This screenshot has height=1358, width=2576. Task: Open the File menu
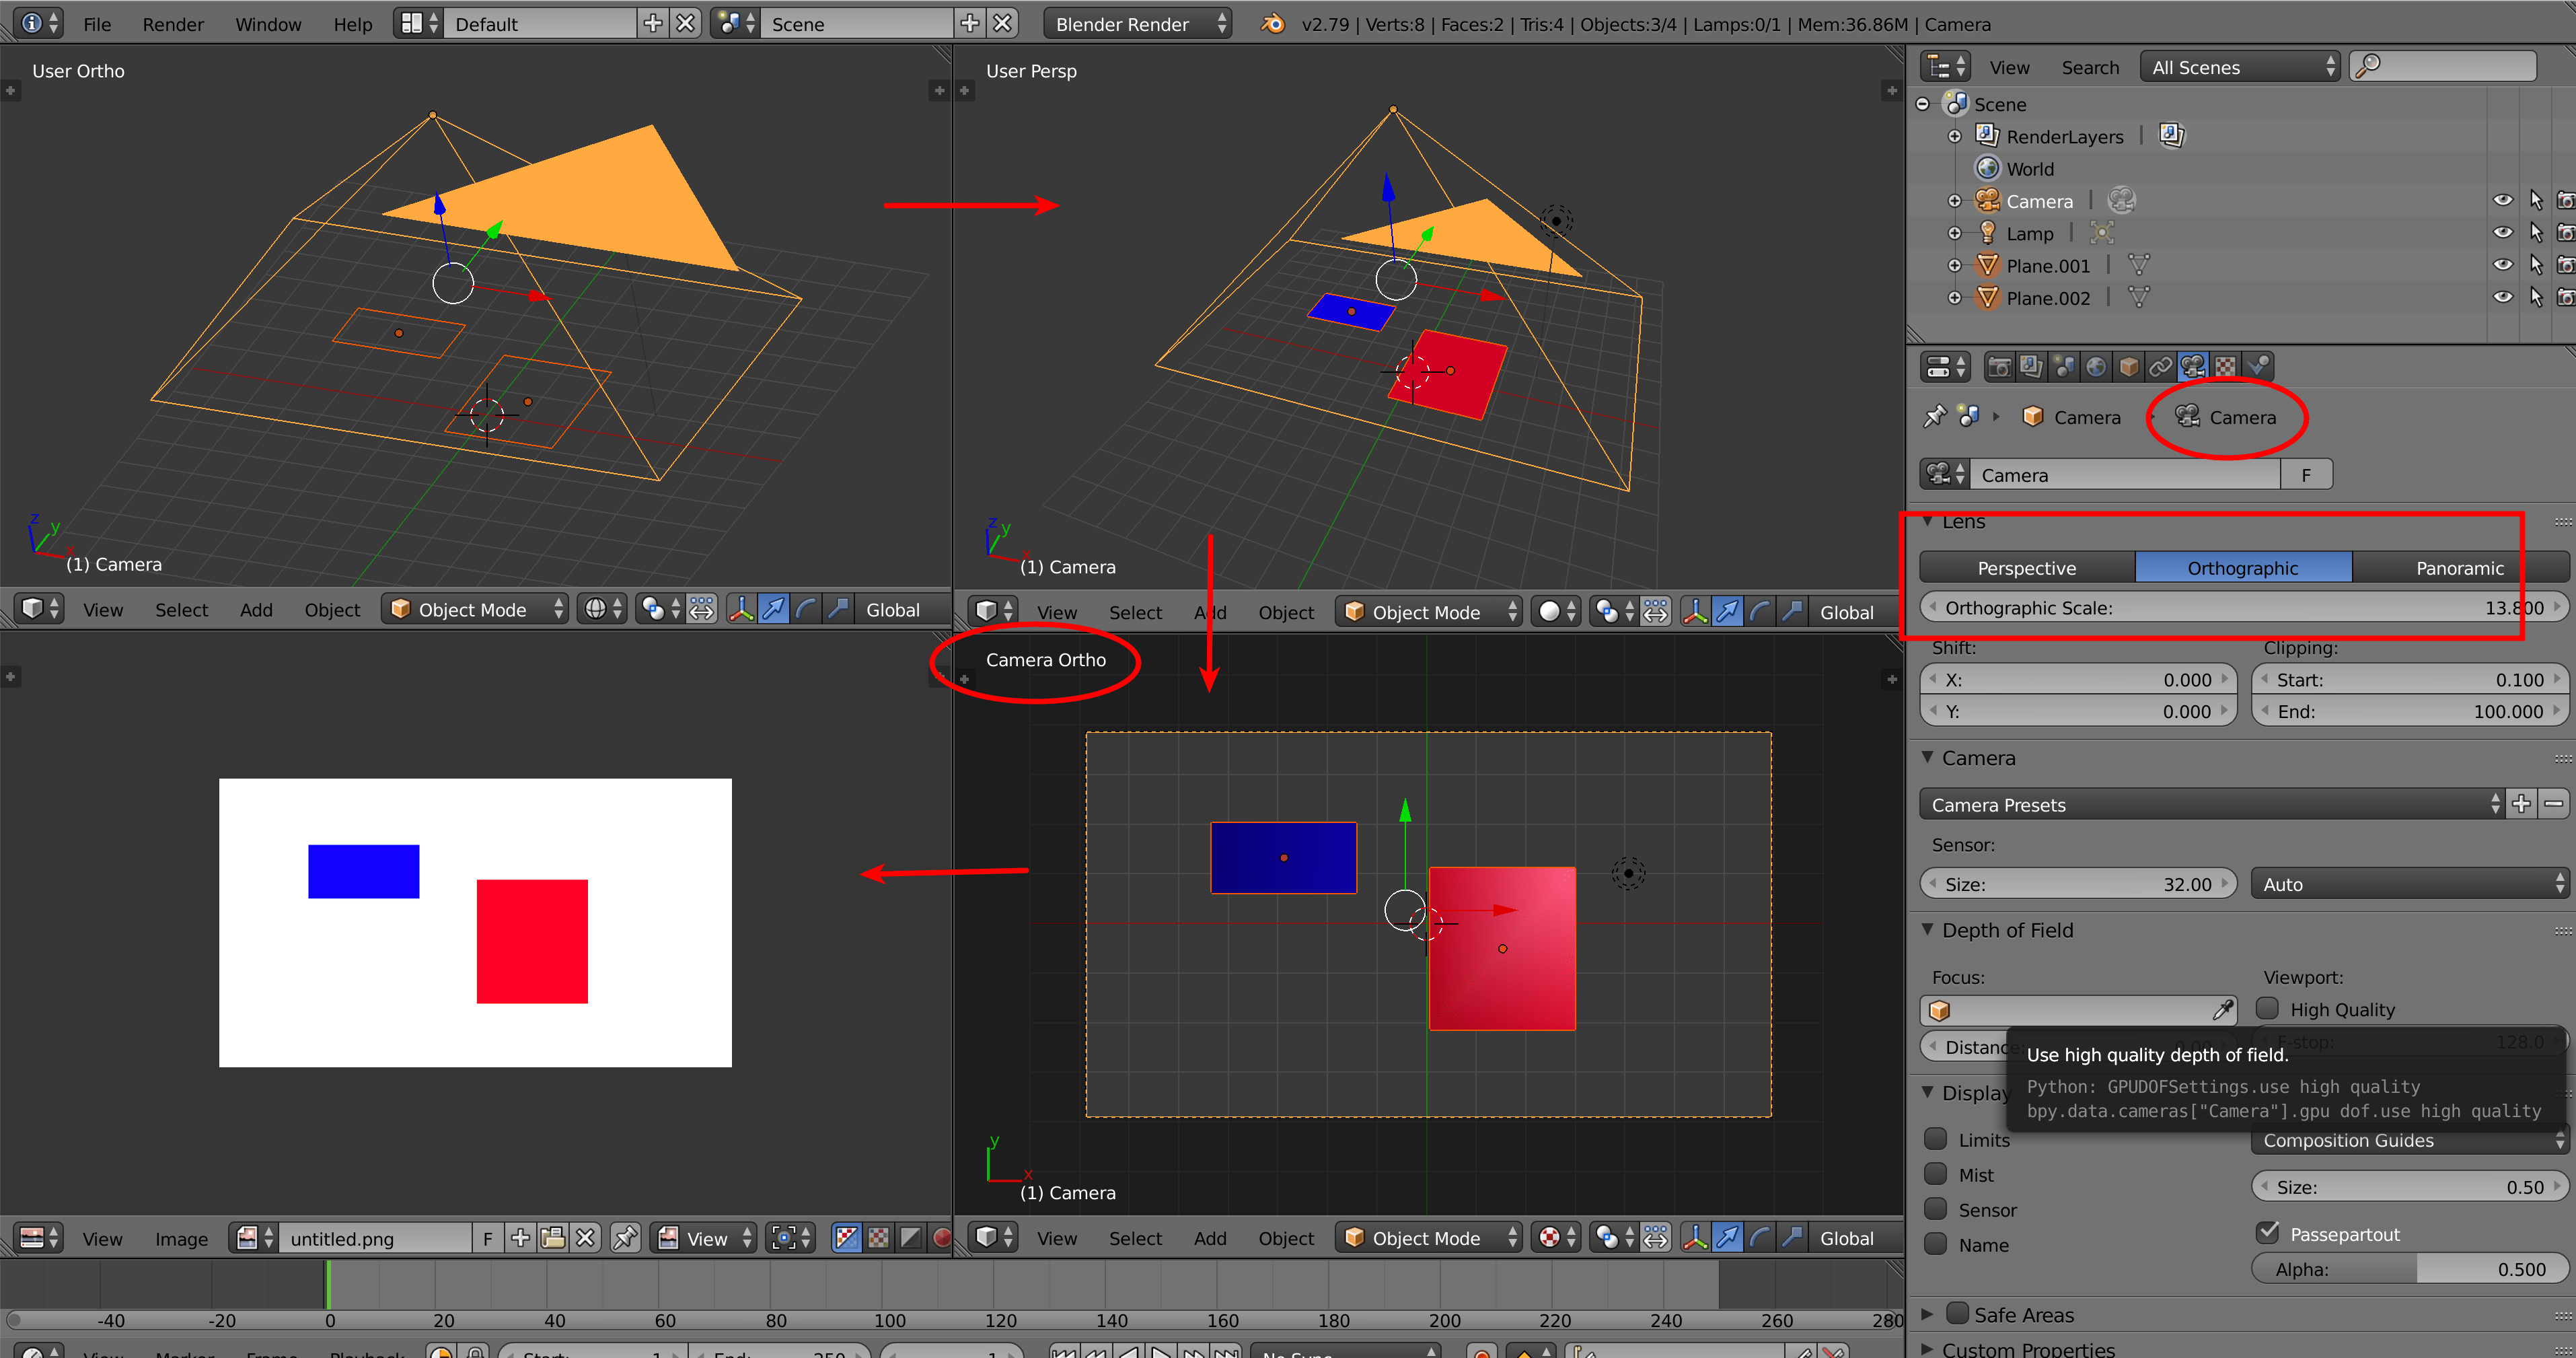coord(96,24)
